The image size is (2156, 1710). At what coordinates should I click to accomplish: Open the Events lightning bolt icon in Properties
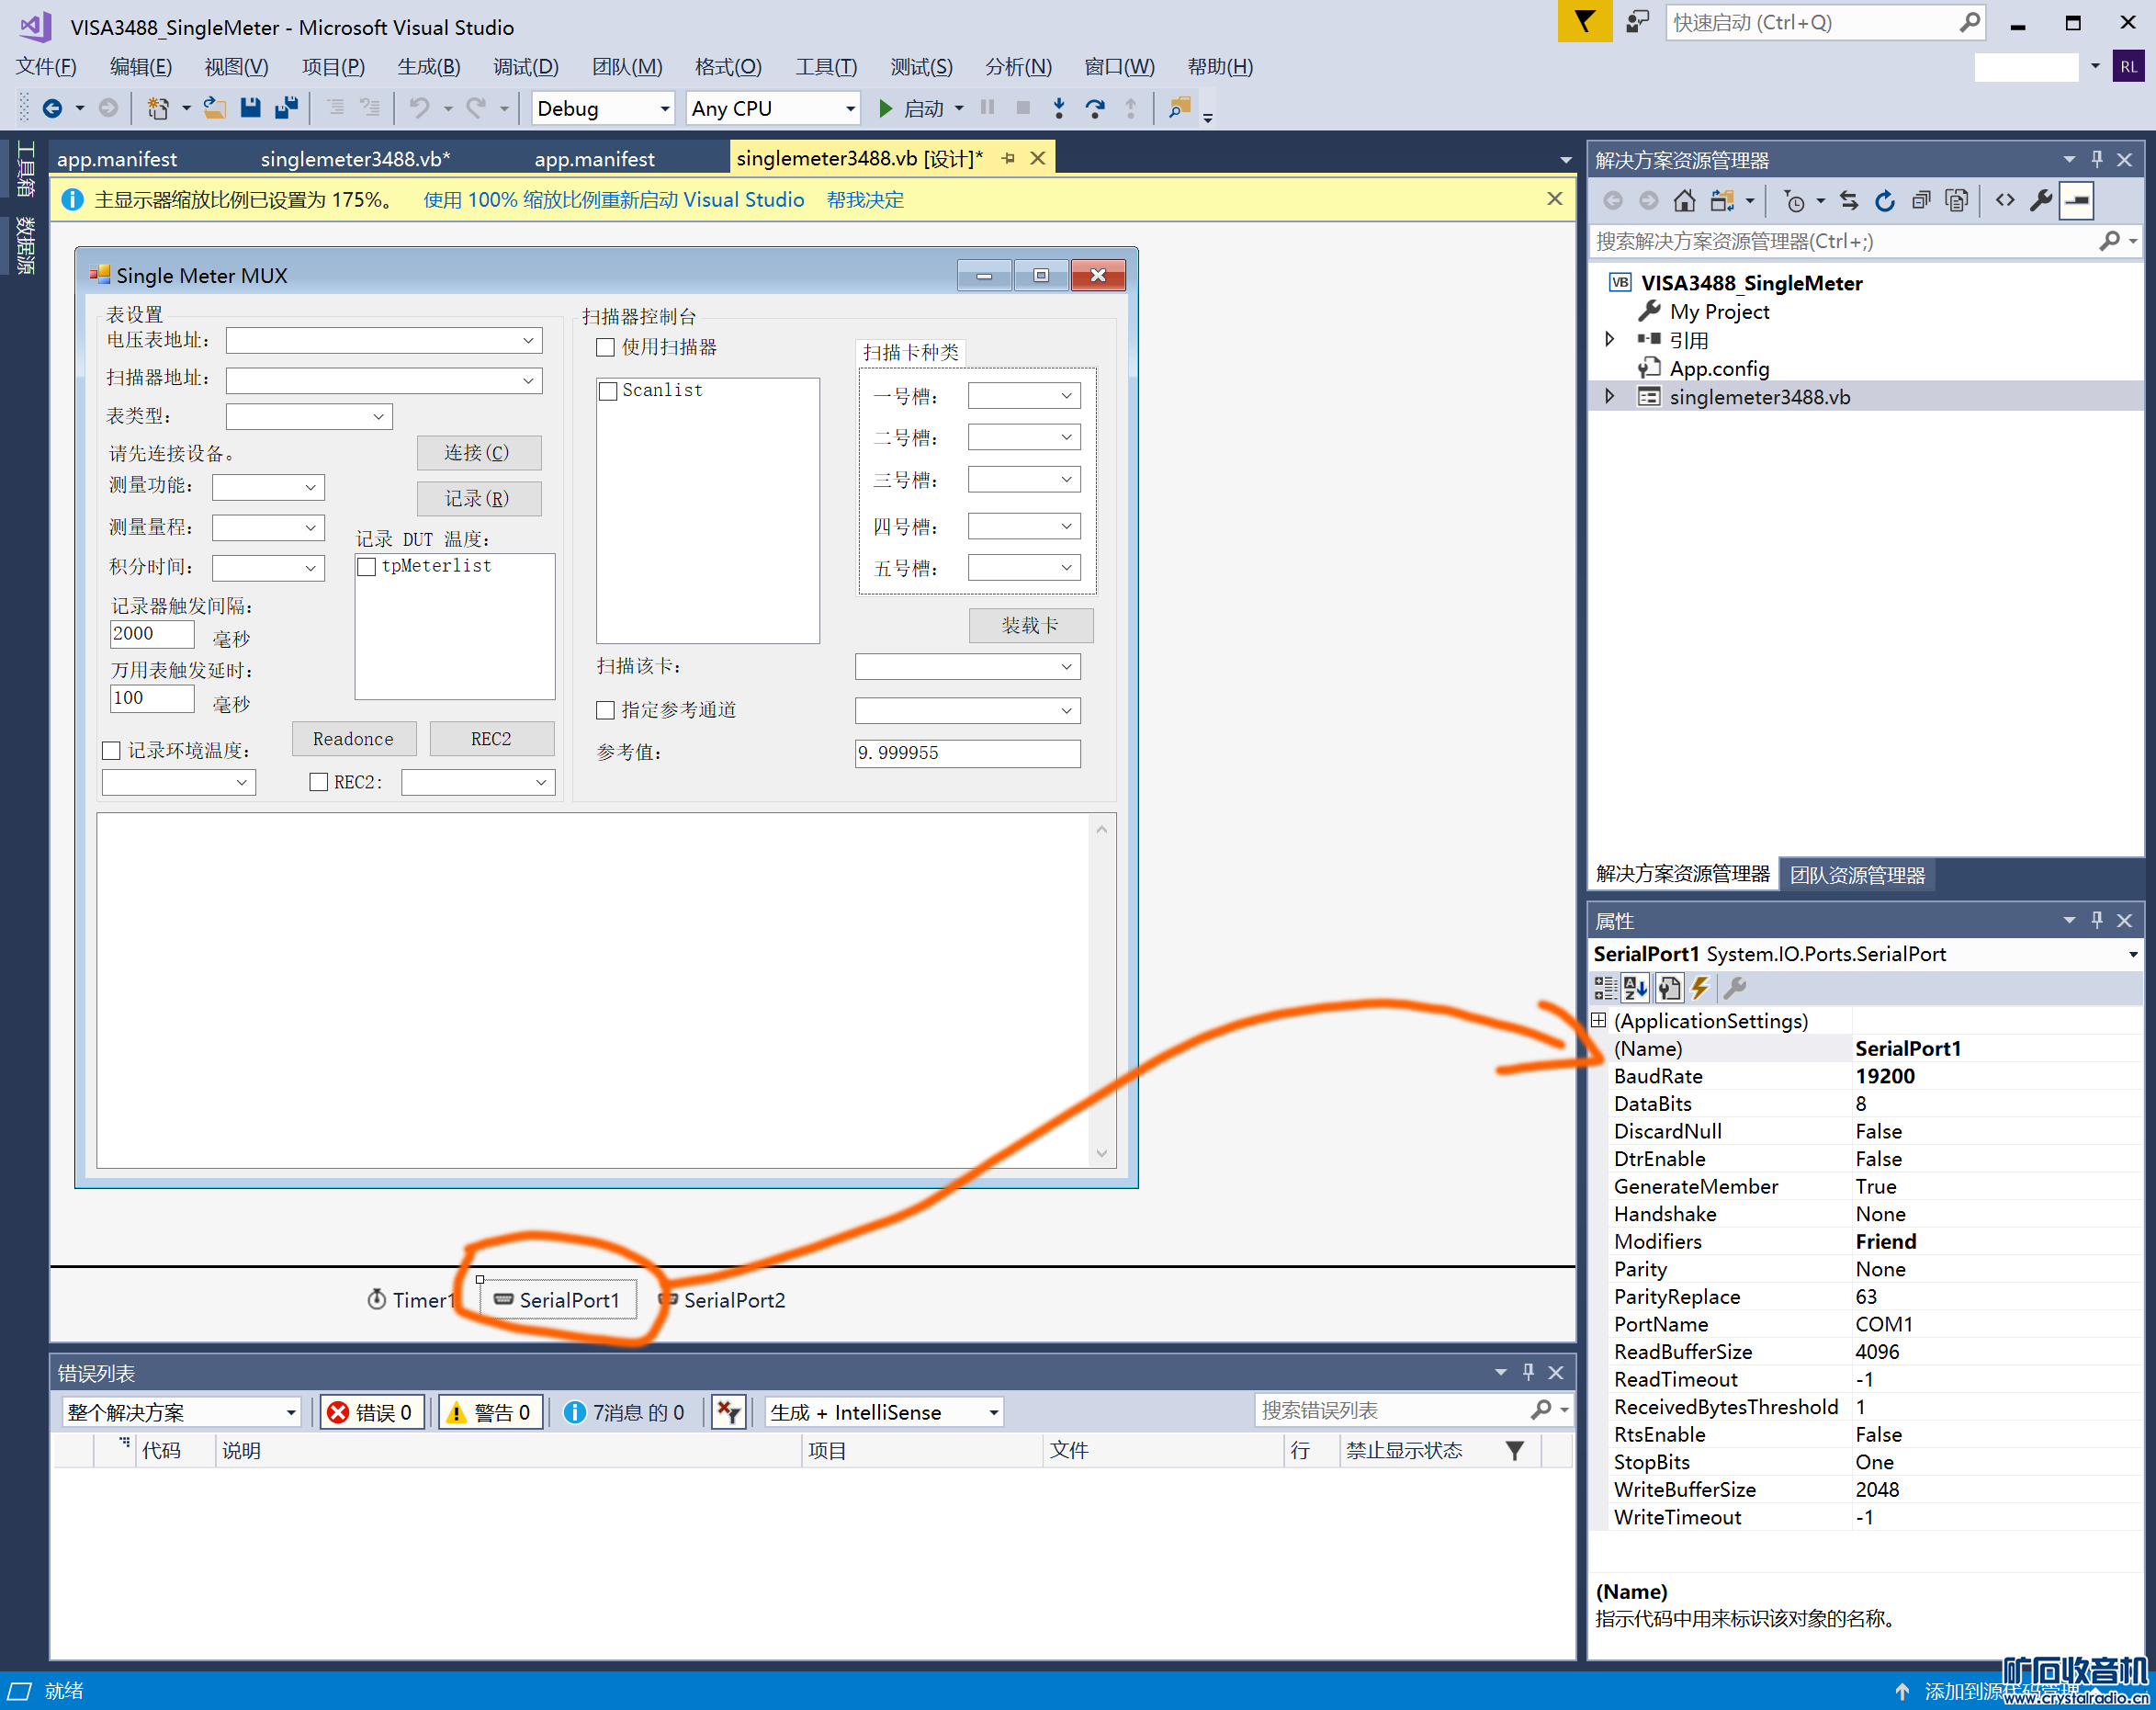coord(1700,988)
